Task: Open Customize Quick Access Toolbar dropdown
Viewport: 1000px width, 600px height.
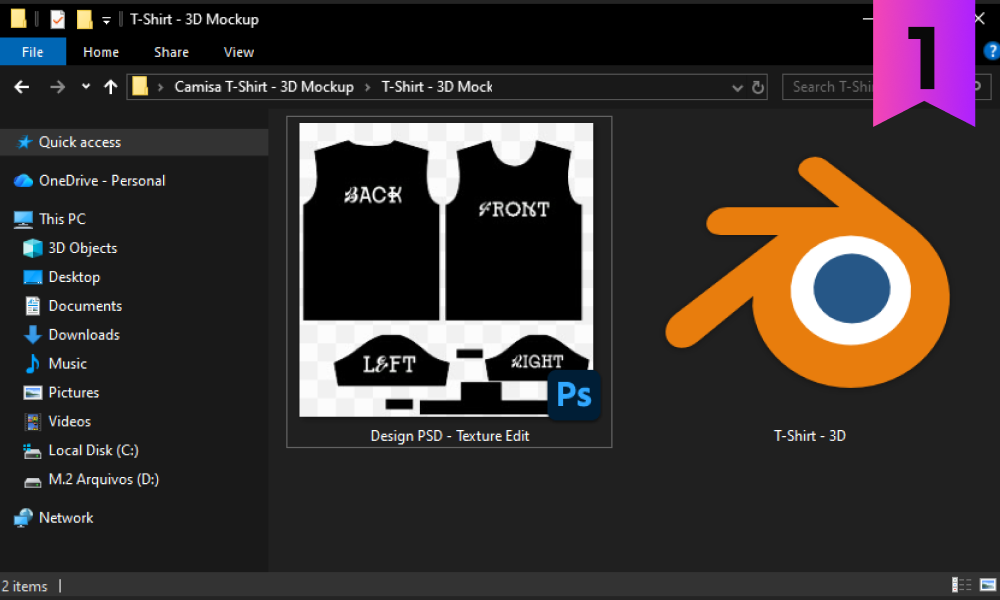Action: 106,20
